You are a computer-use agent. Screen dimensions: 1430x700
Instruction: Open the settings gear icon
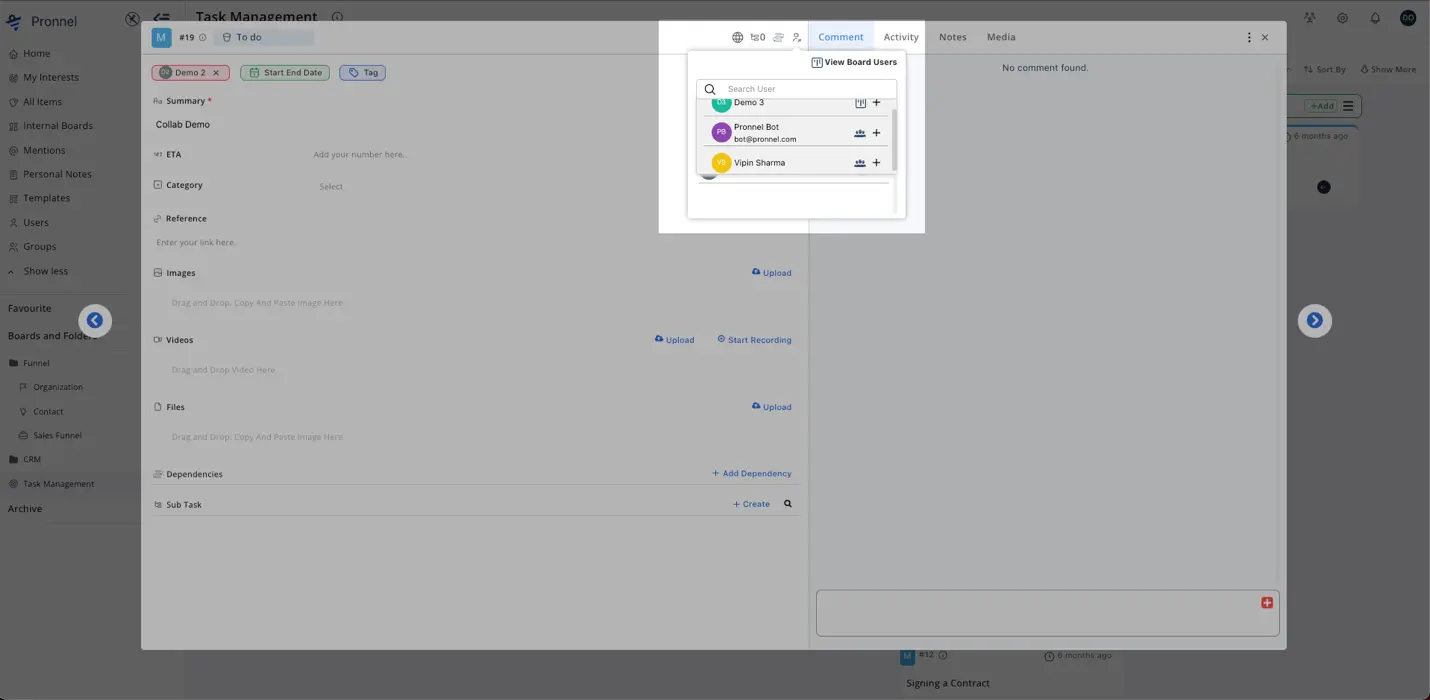[x=1343, y=18]
